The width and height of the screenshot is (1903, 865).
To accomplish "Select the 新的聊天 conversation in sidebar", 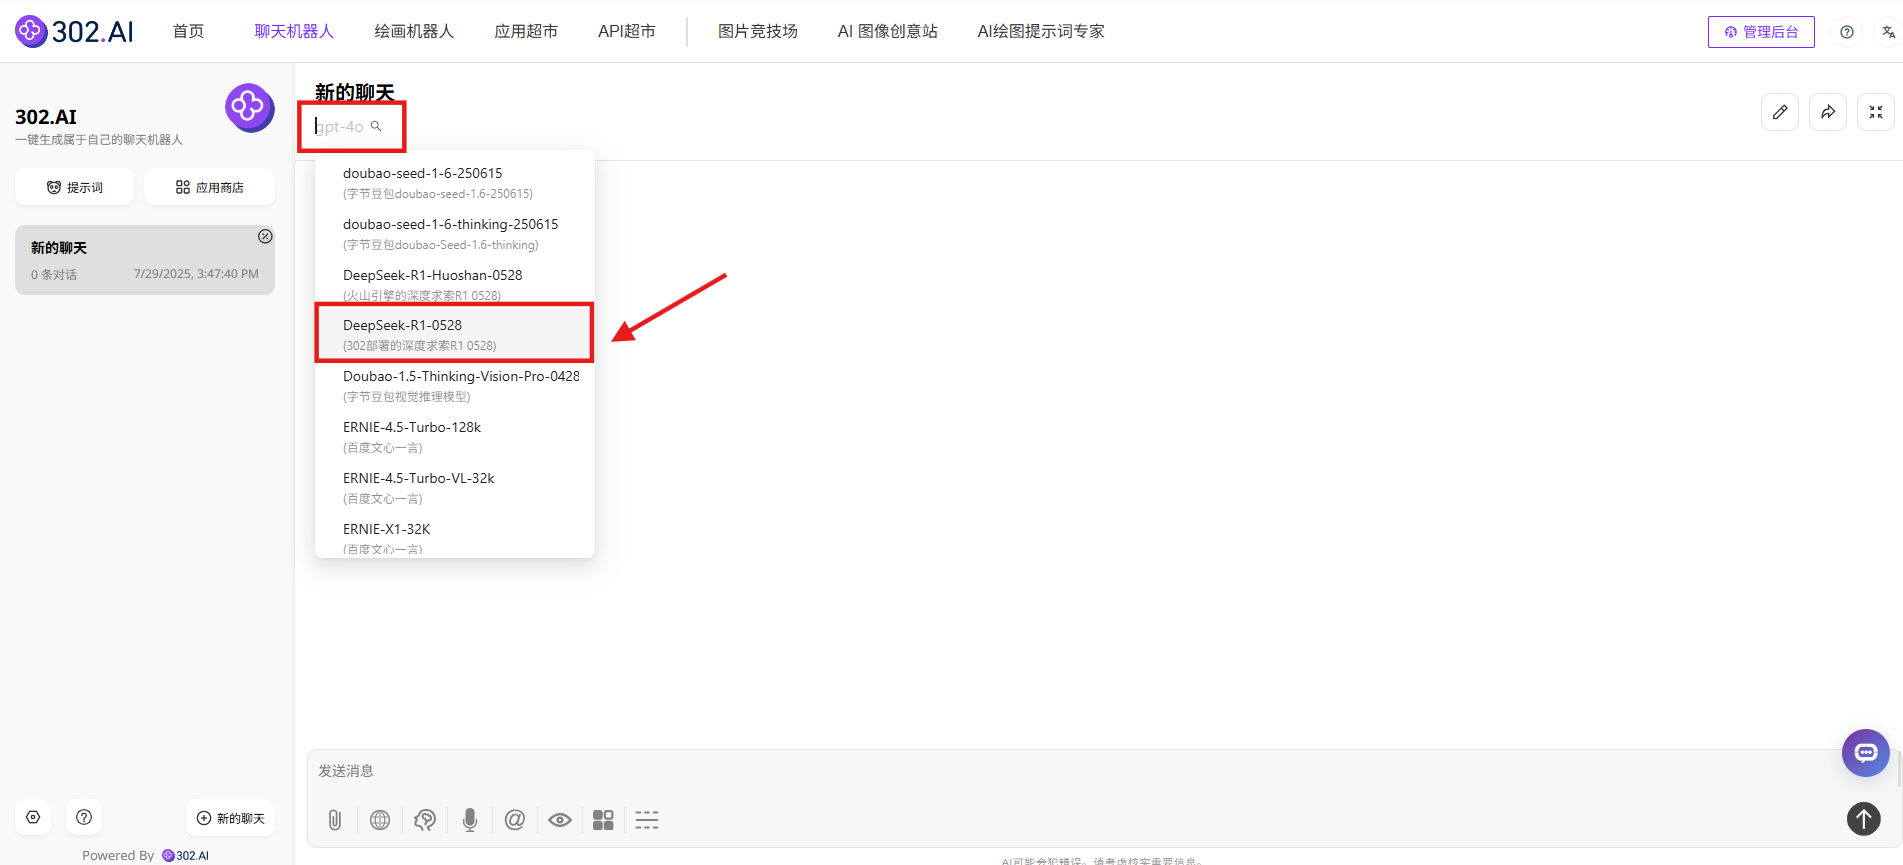I will [x=145, y=260].
